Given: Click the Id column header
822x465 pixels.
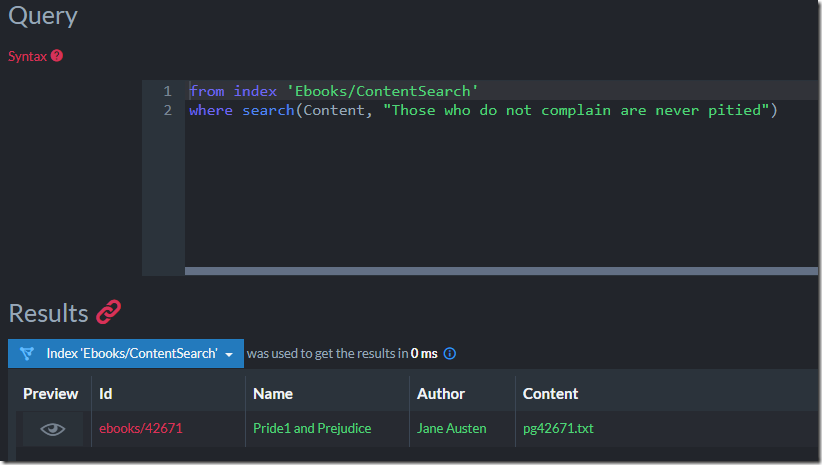Looking at the screenshot, I should click(x=105, y=394).
